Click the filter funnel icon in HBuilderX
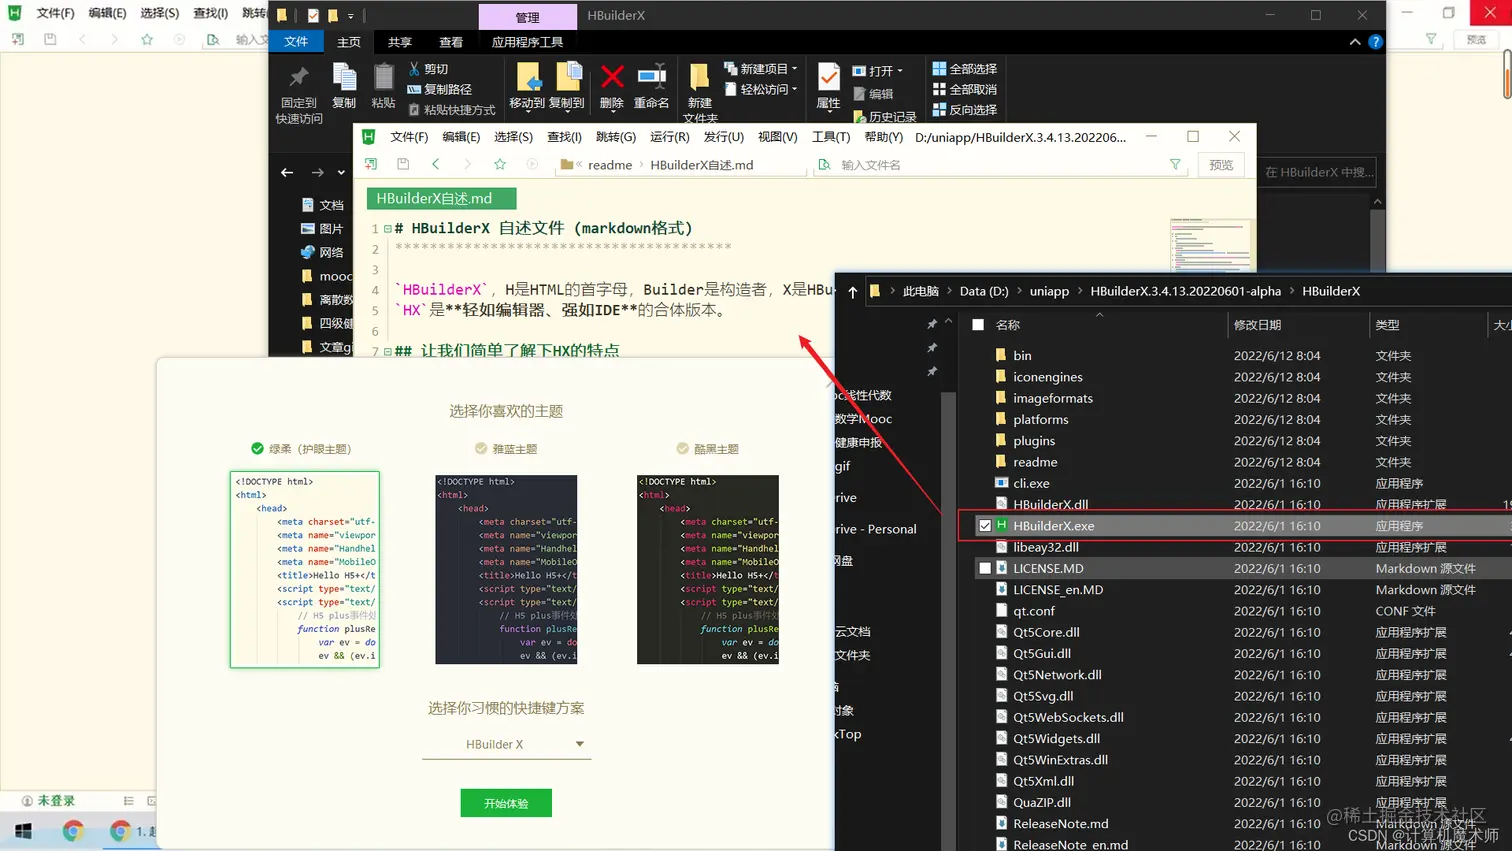Screen dimensions: 1512x851 pos(1174,164)
